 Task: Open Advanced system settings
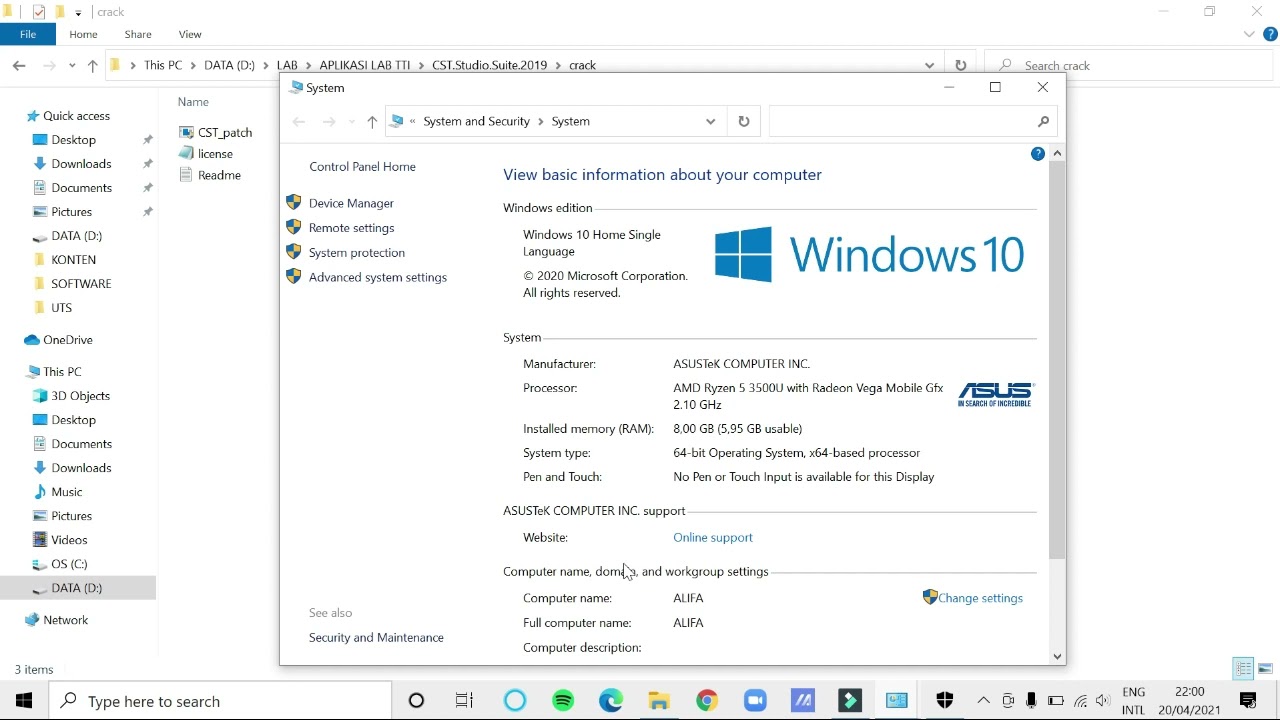[x=378, y=277]
